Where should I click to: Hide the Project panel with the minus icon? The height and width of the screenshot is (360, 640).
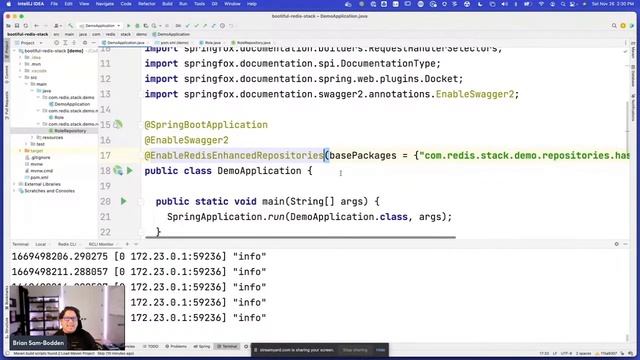[x=93, y=42]
